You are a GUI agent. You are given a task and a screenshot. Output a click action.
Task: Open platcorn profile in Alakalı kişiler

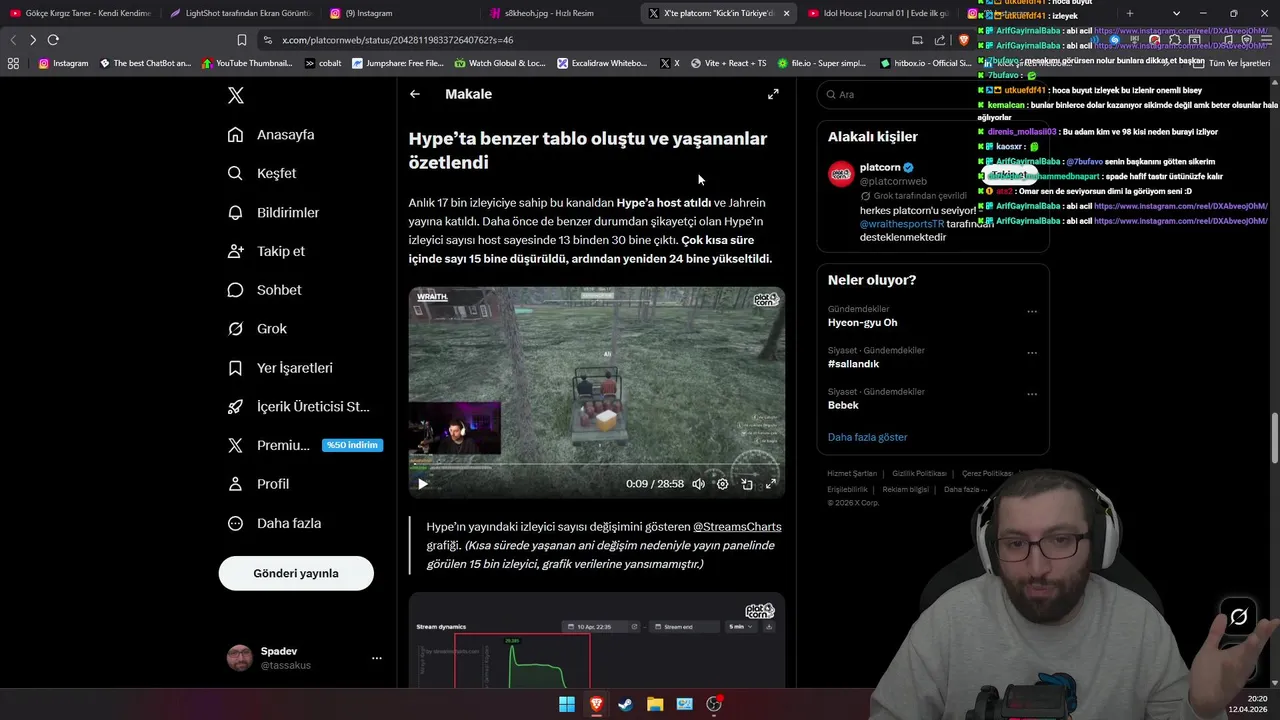(880, 167)
